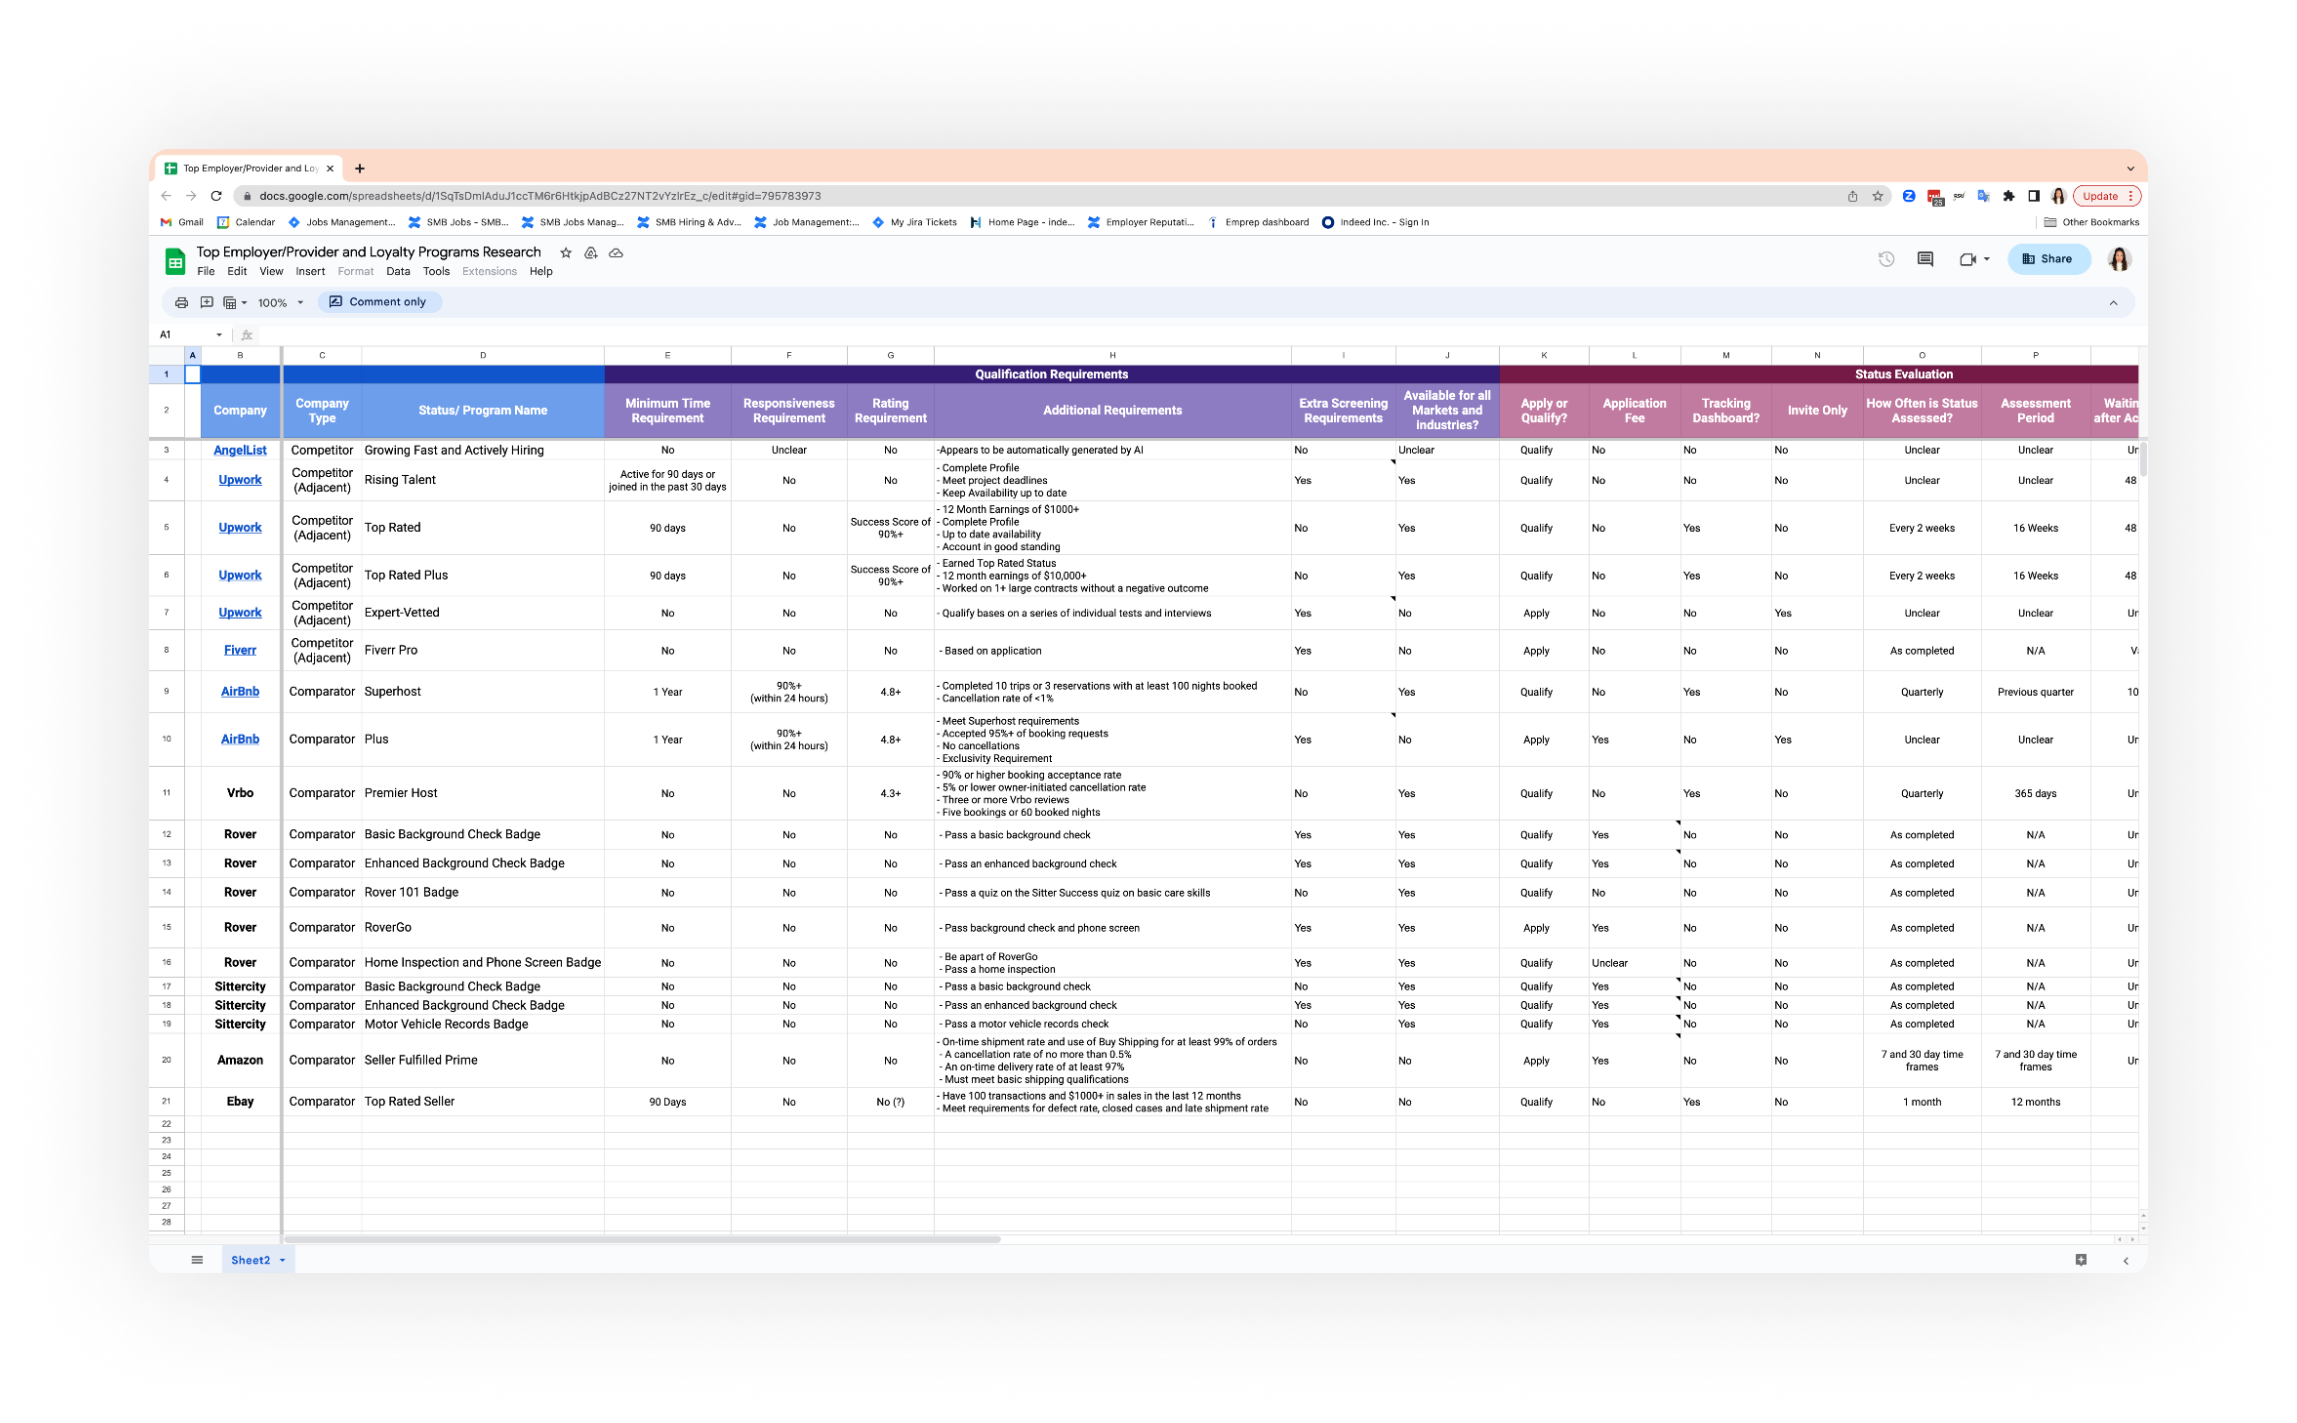Image resolution: width=2297 pixels, height=1423 pixels.
Task: Open the Insert menu
Action: point(310,272)
